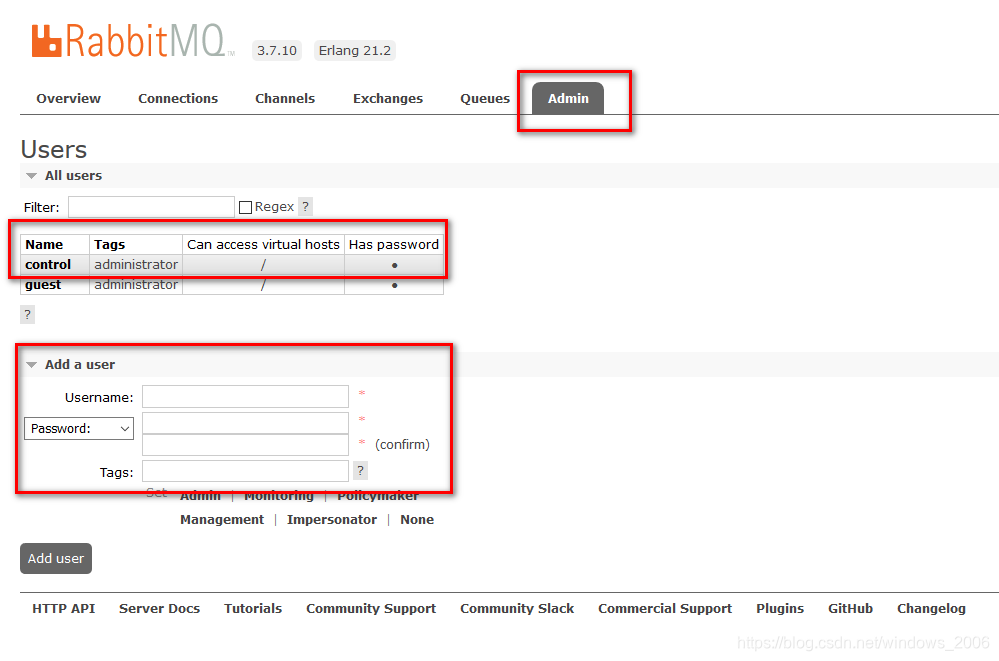Click the confirm password input field

click(245, 445)
